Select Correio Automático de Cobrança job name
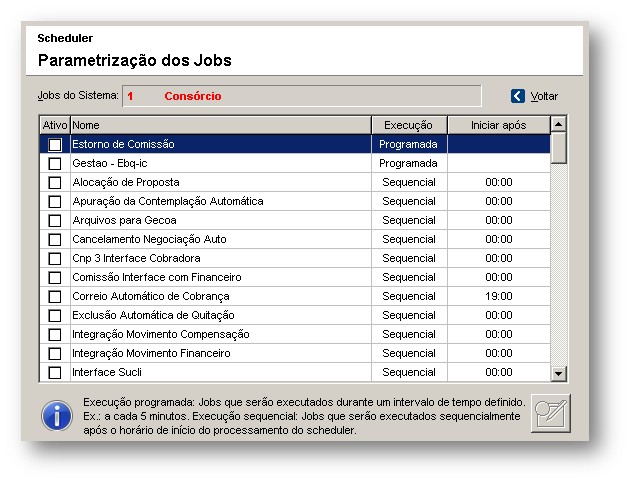Image resolution: width=631 pixels, height=483 pixels. 151,296
